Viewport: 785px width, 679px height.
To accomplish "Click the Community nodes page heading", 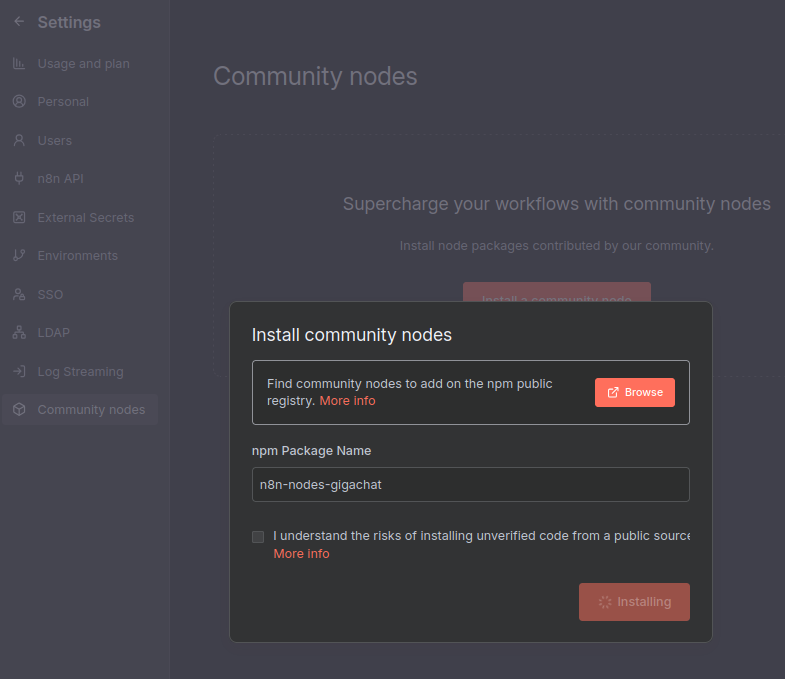I will pyautogui.click(x=315, y=76).
